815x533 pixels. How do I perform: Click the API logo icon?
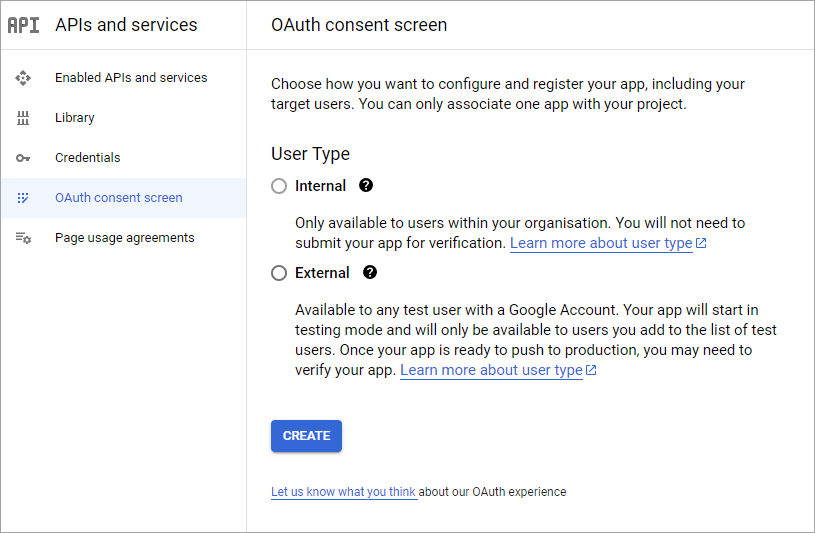click(x=23, y=25)
